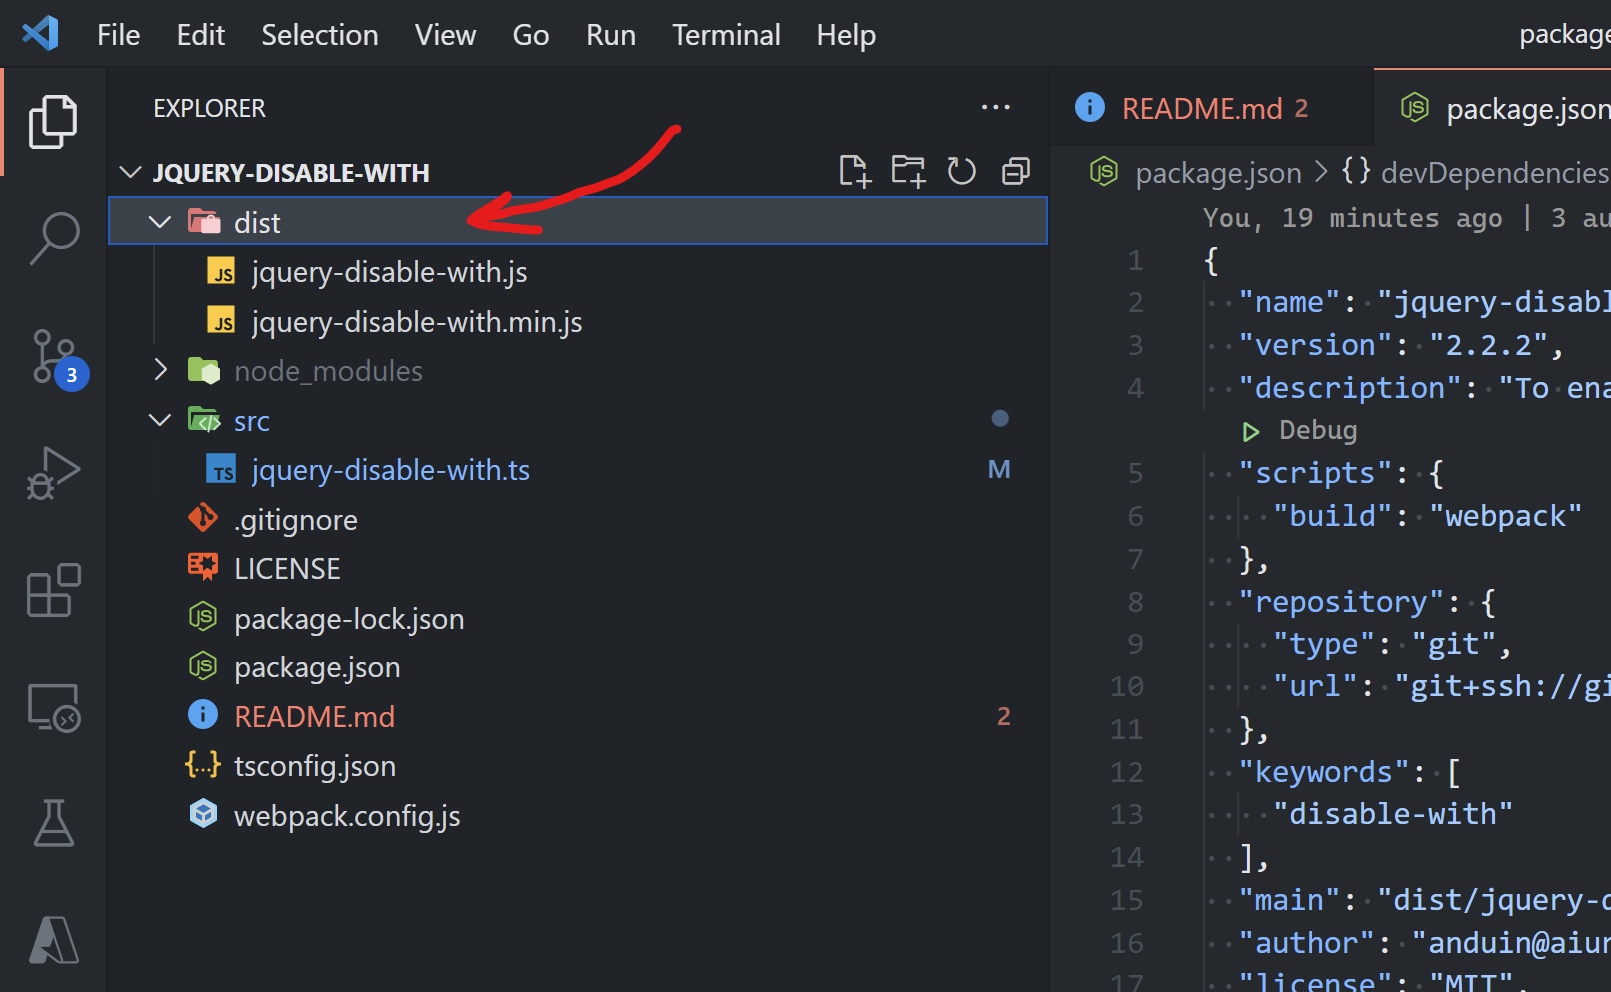The height and width of the screenshot is (992, 1611).
Task: Open the Remote Explorer view
Action: click(53, 708)
